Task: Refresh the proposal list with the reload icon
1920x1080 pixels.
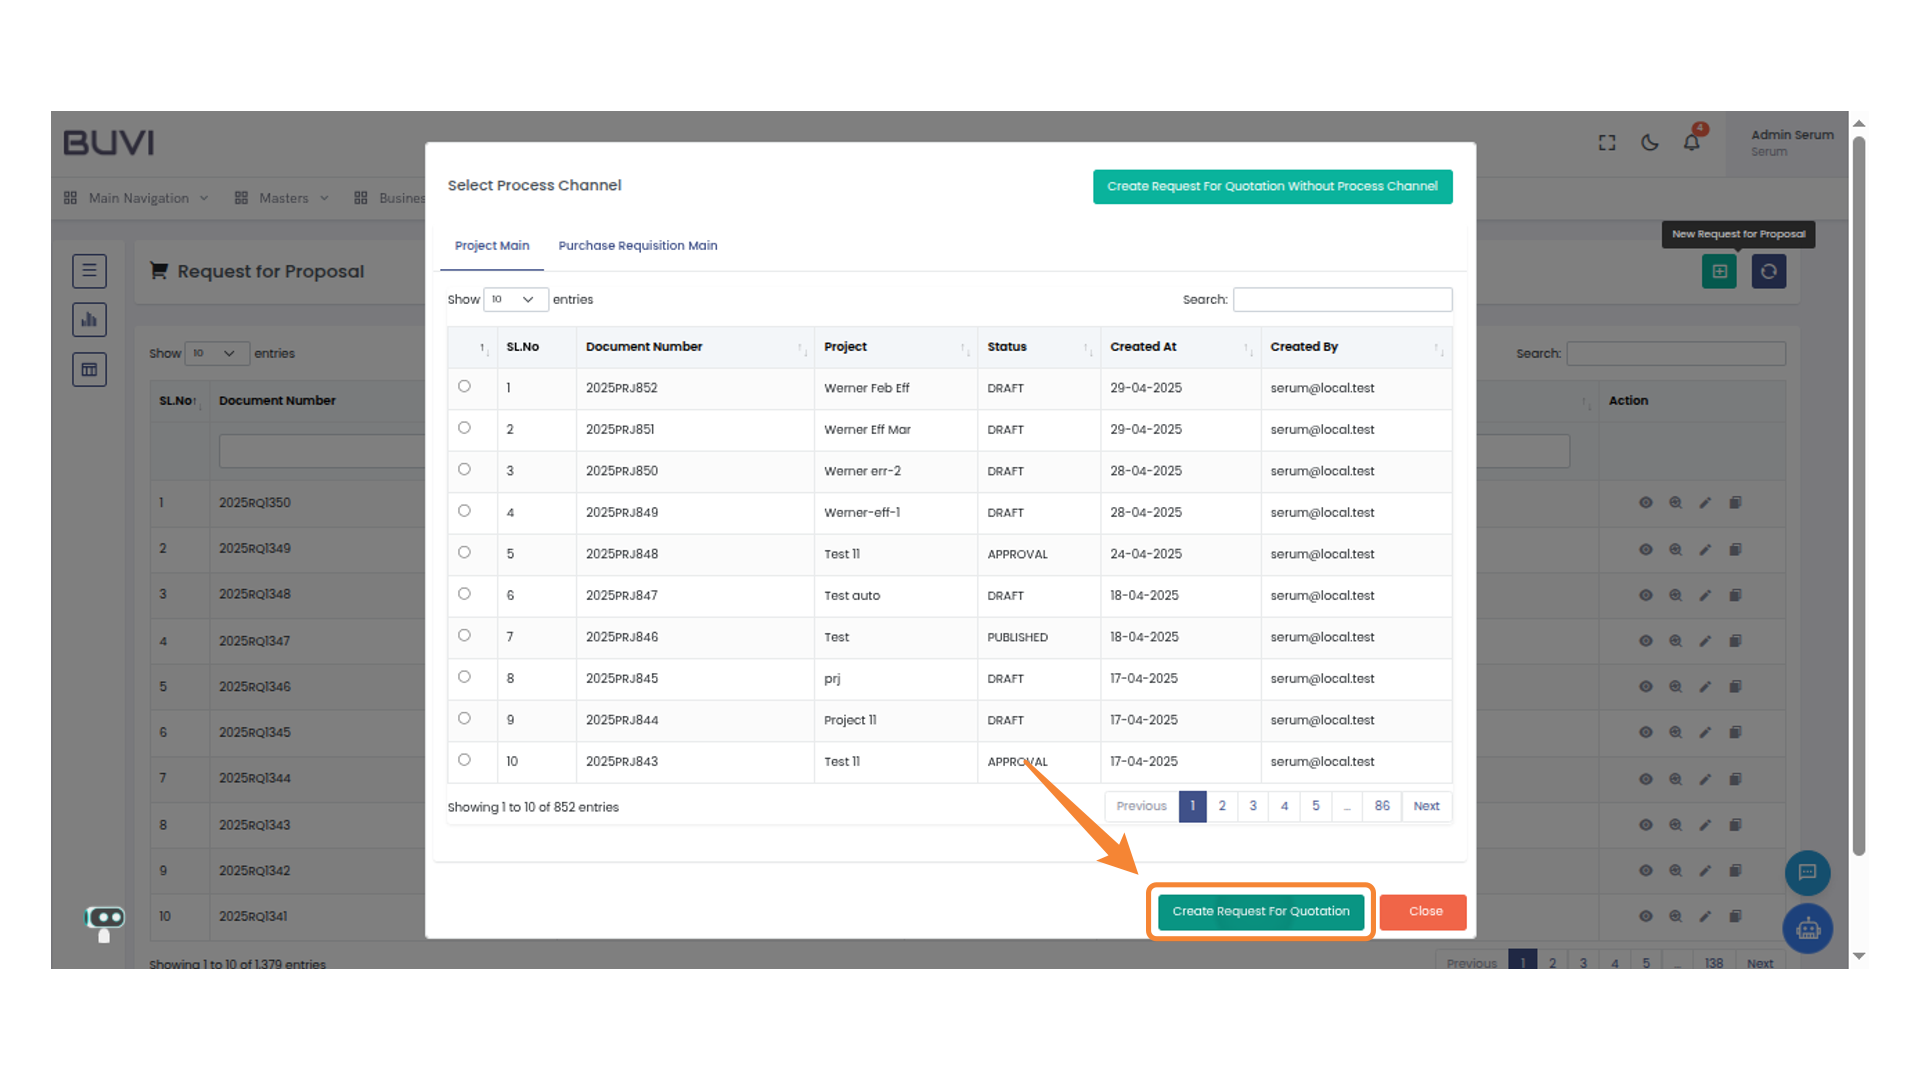Action: tap(1769, 271)
